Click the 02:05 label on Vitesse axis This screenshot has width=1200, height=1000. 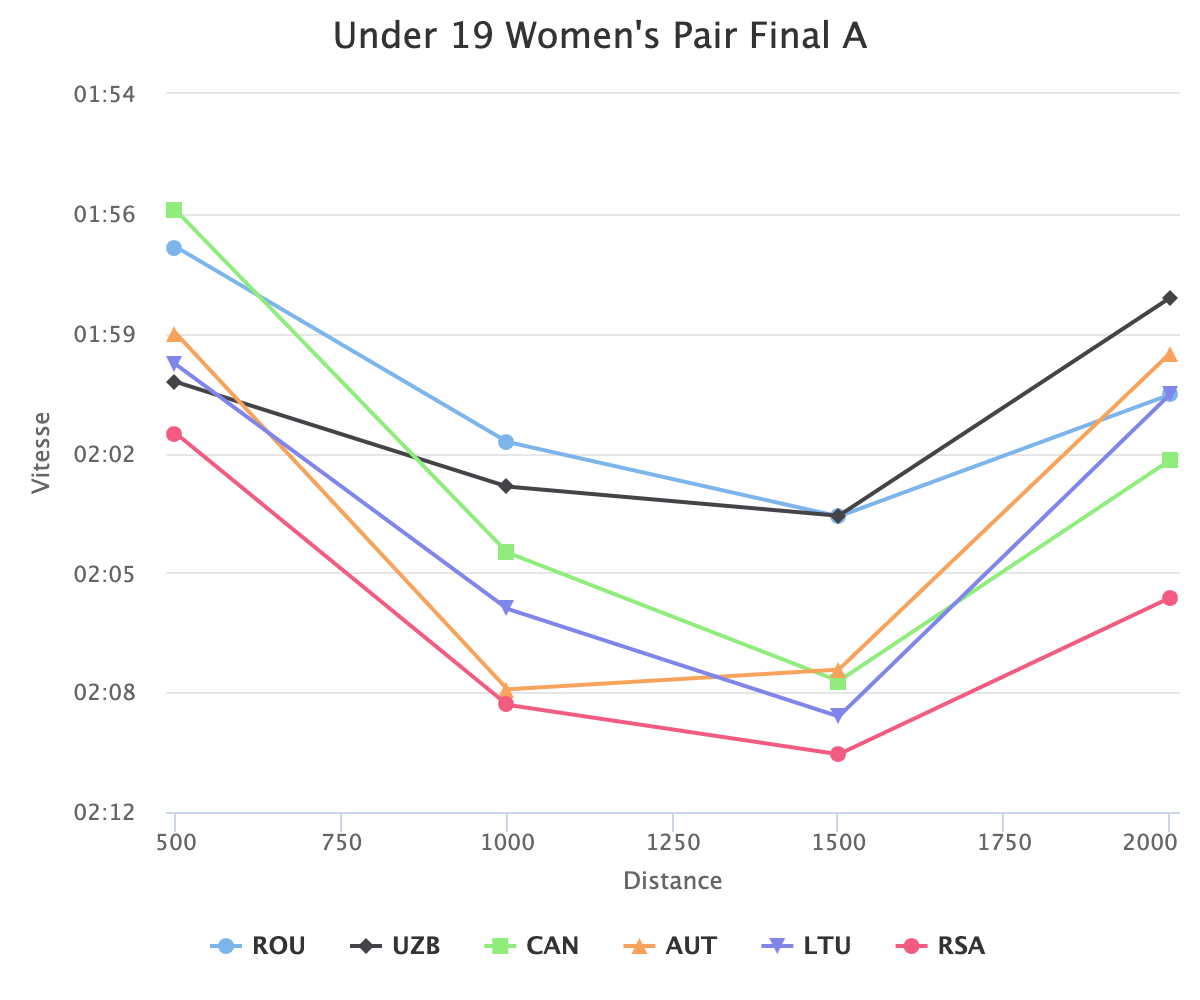point(105,573)
